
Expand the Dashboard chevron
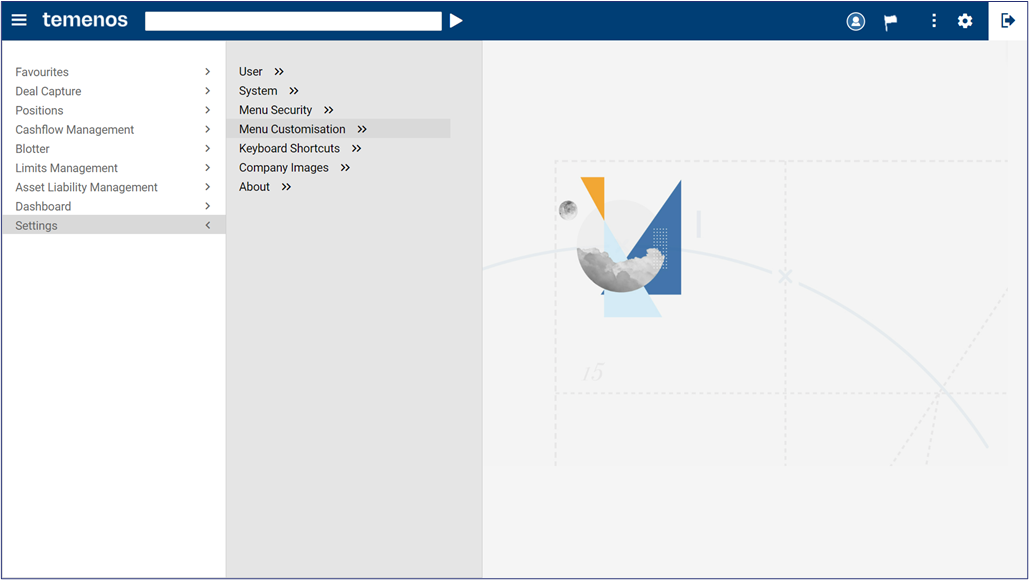click(207, 206)
